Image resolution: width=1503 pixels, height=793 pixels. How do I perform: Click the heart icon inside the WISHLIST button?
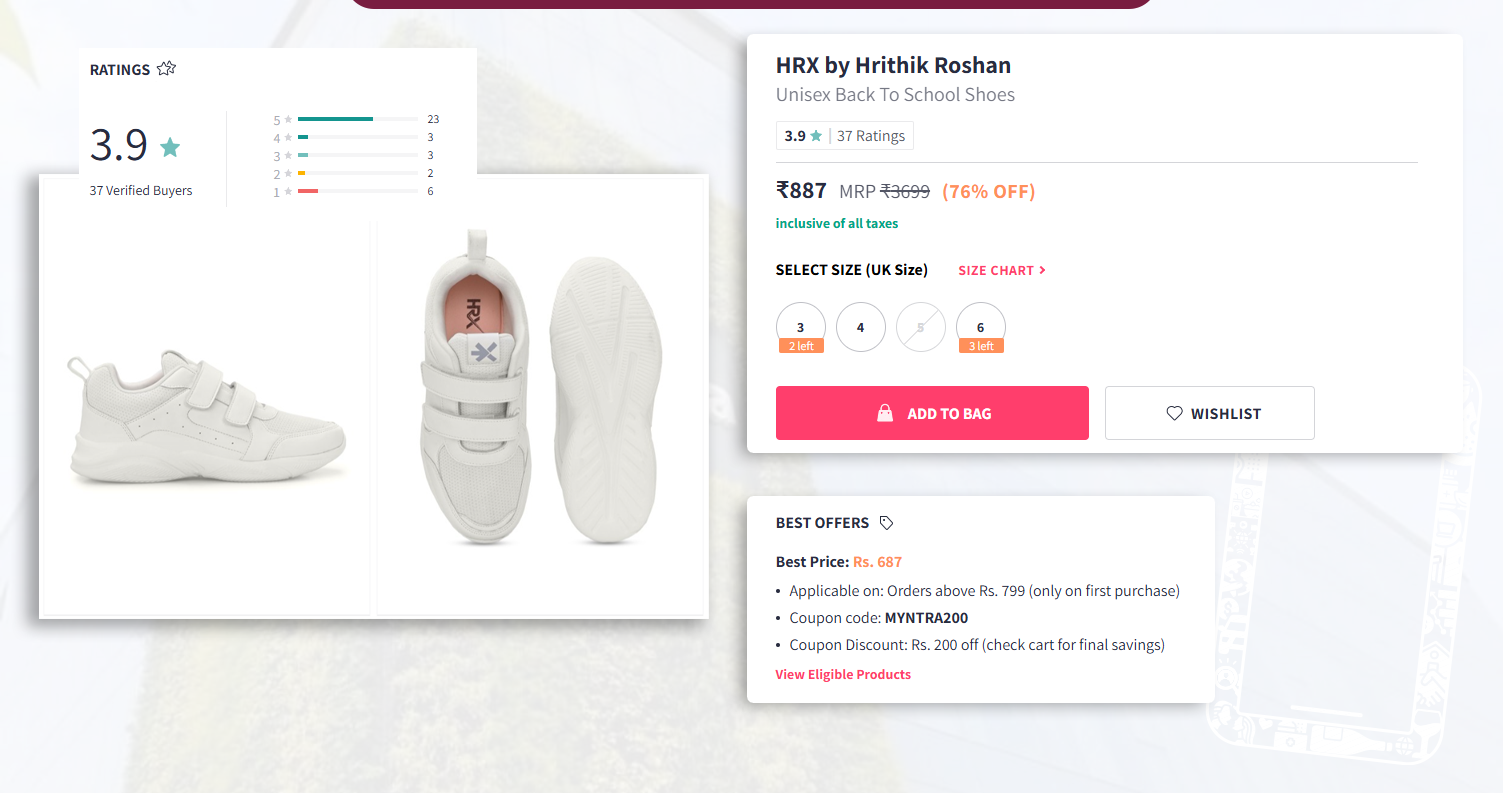click(1174, 412)
